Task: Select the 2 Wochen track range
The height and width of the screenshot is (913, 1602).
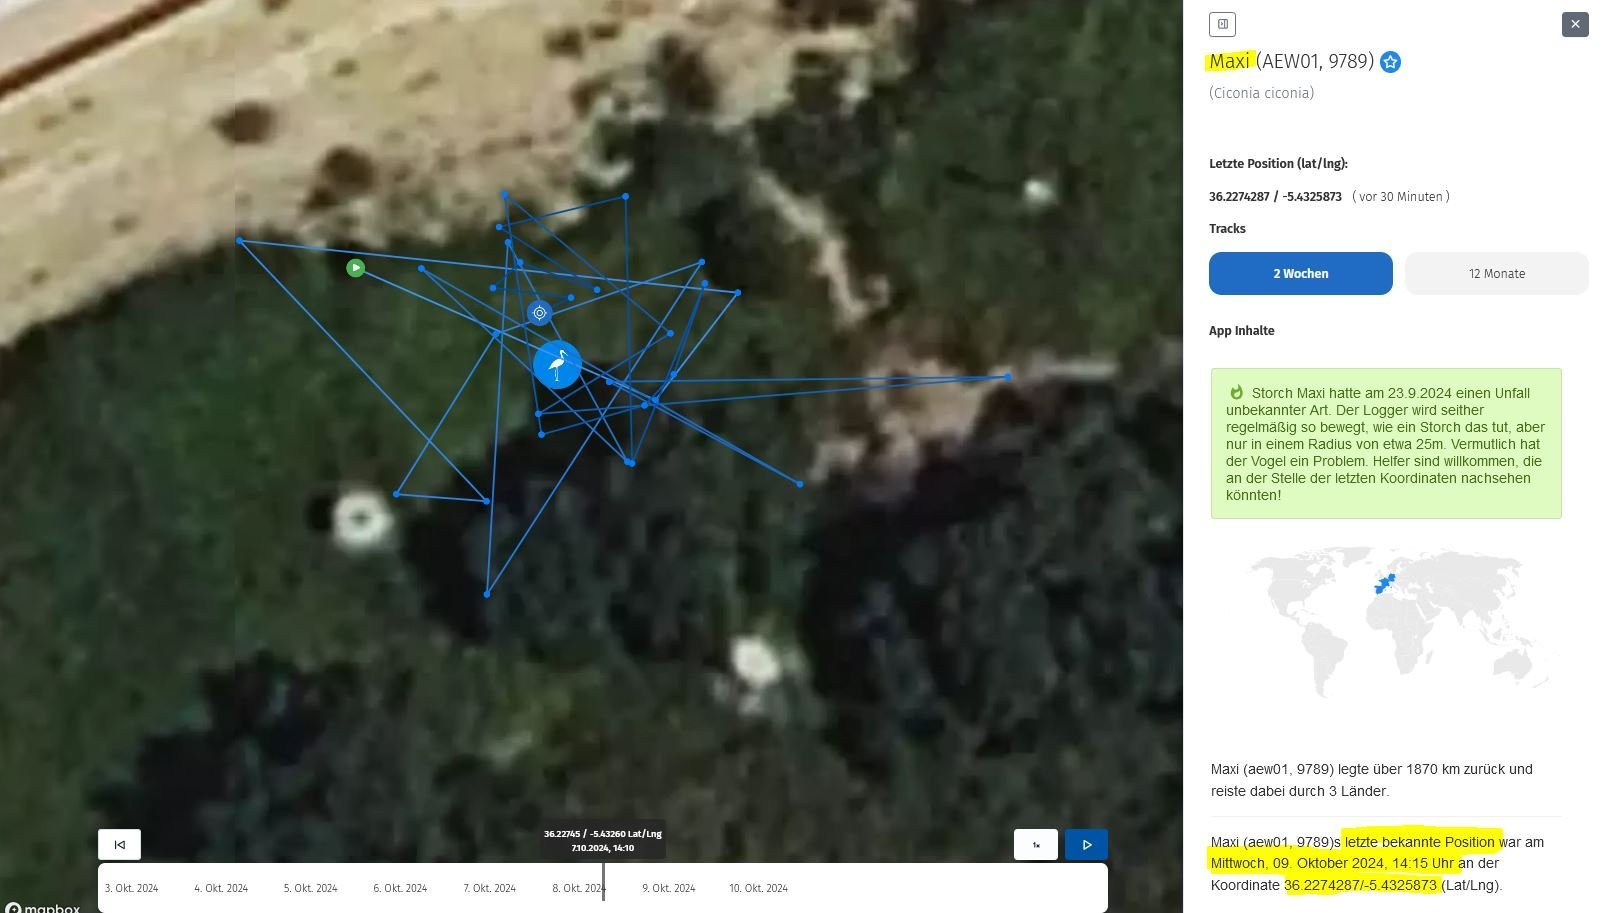Action: point(1300,273)
